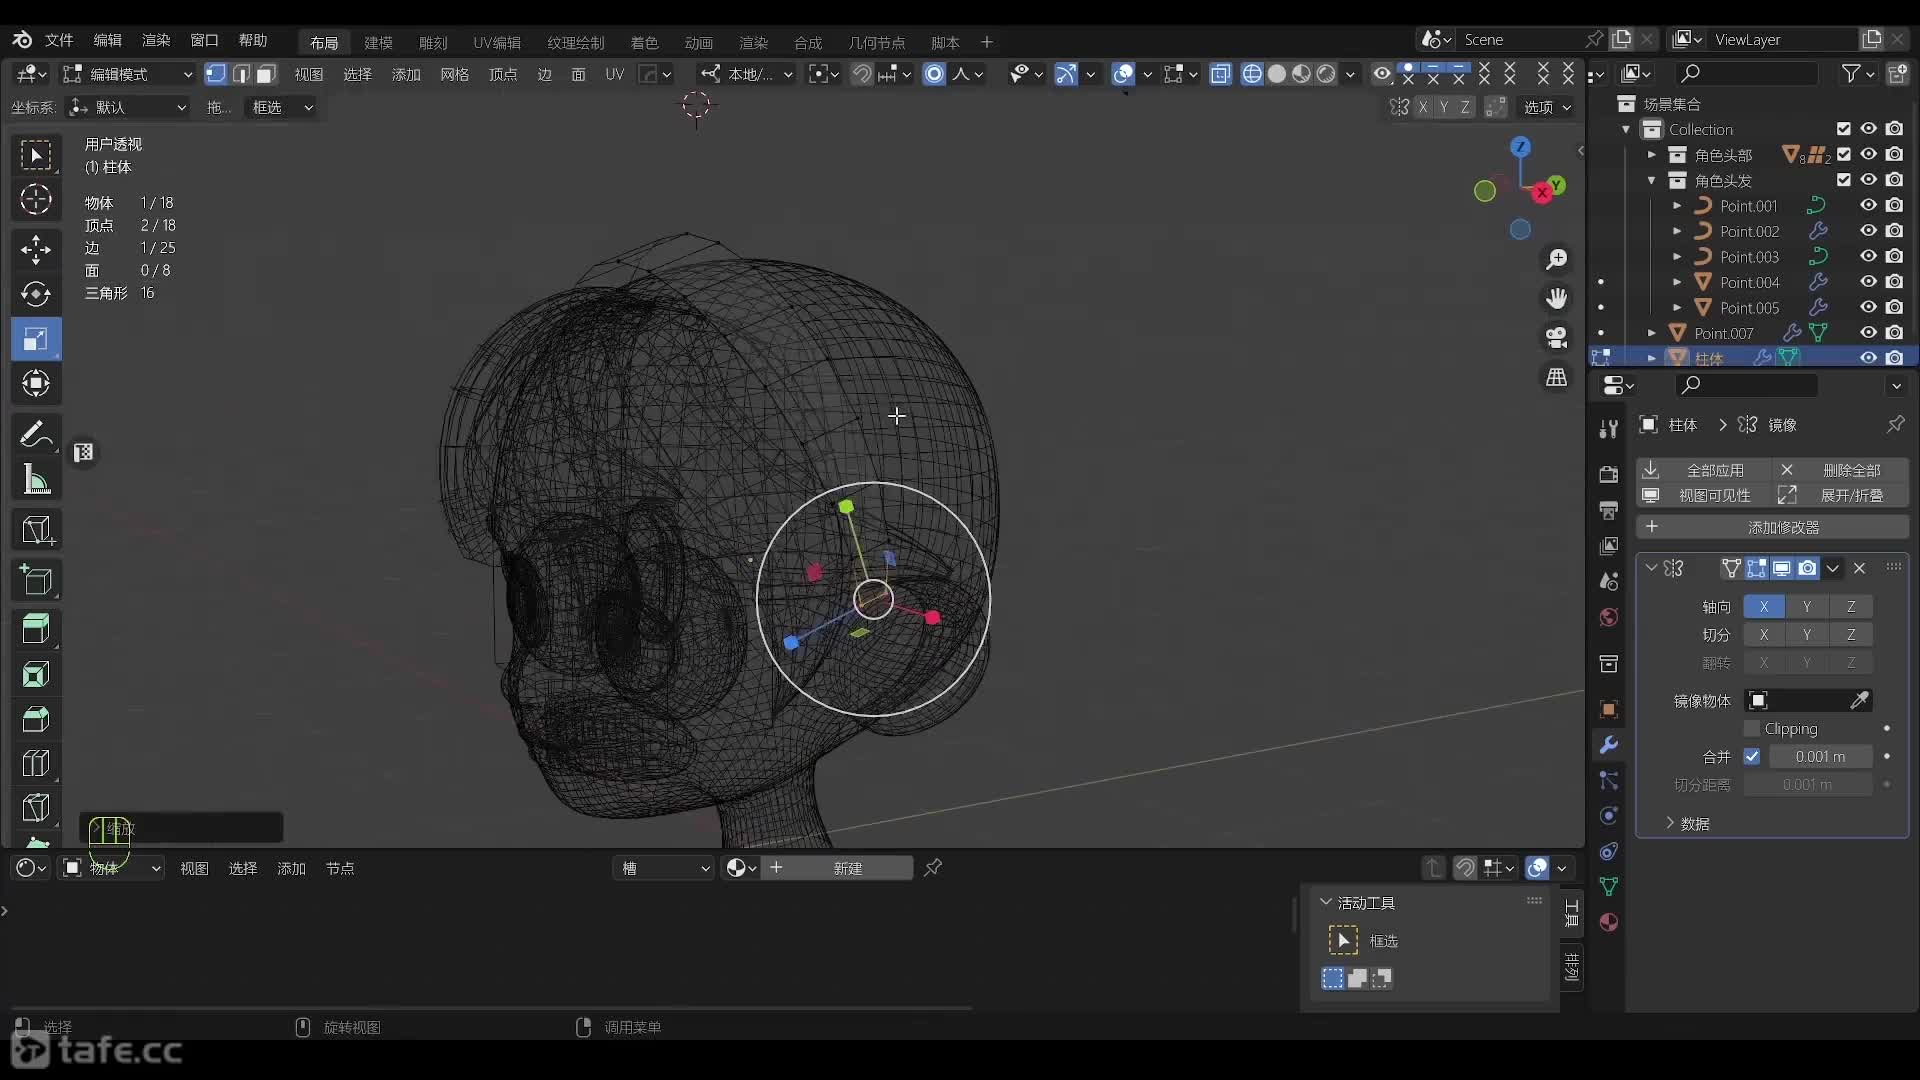Enable the Clipping checkbox
Screen dimensions: 1920x1080
click(1752, 729)
